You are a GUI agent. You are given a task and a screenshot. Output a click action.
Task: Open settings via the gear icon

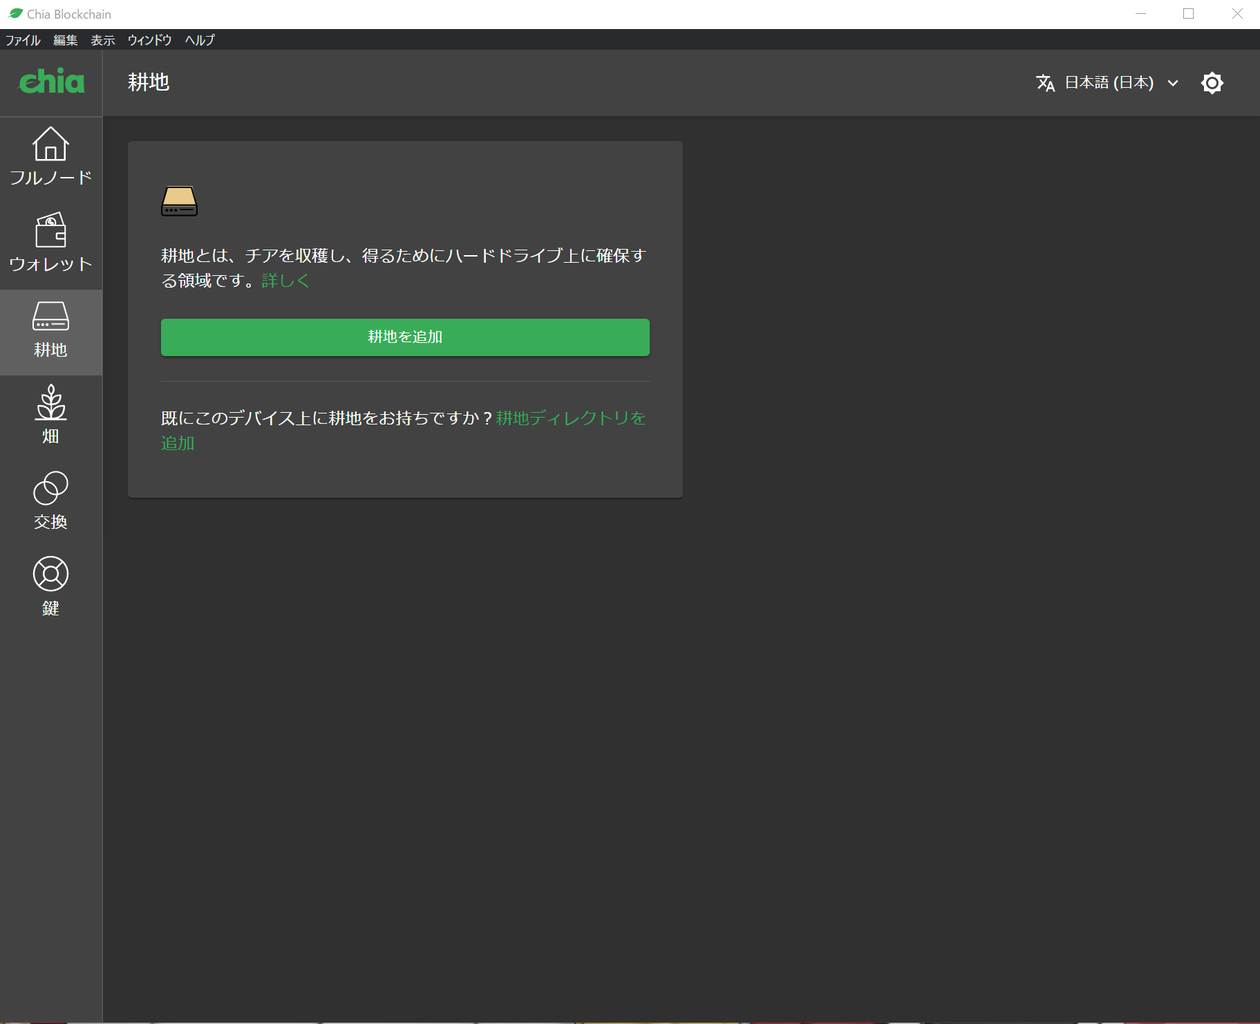(1212, 83)
